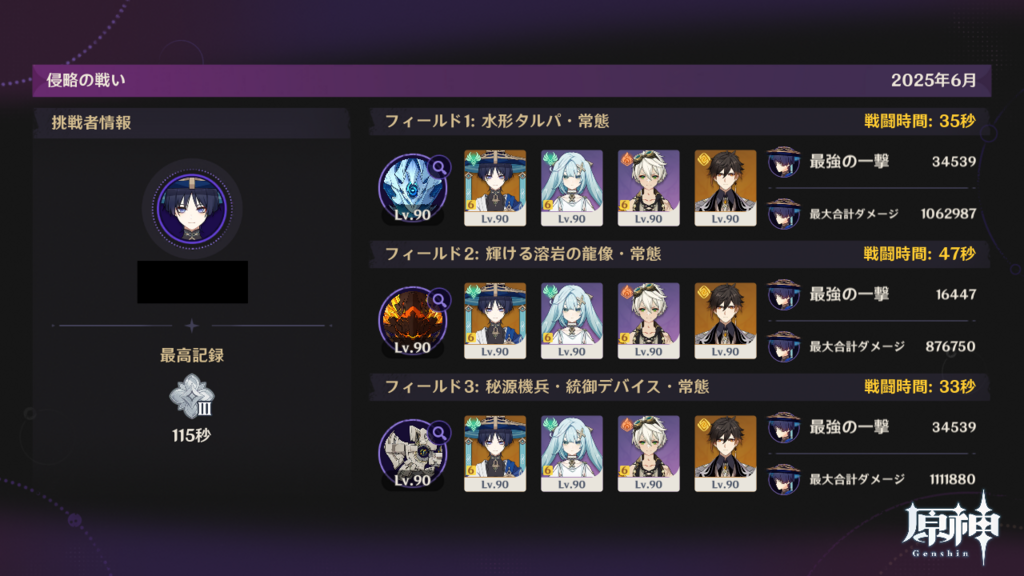This screenshot has width=1024, height=576.
Task: Select Field 1 first character card
Action: [x=494, y=188]
